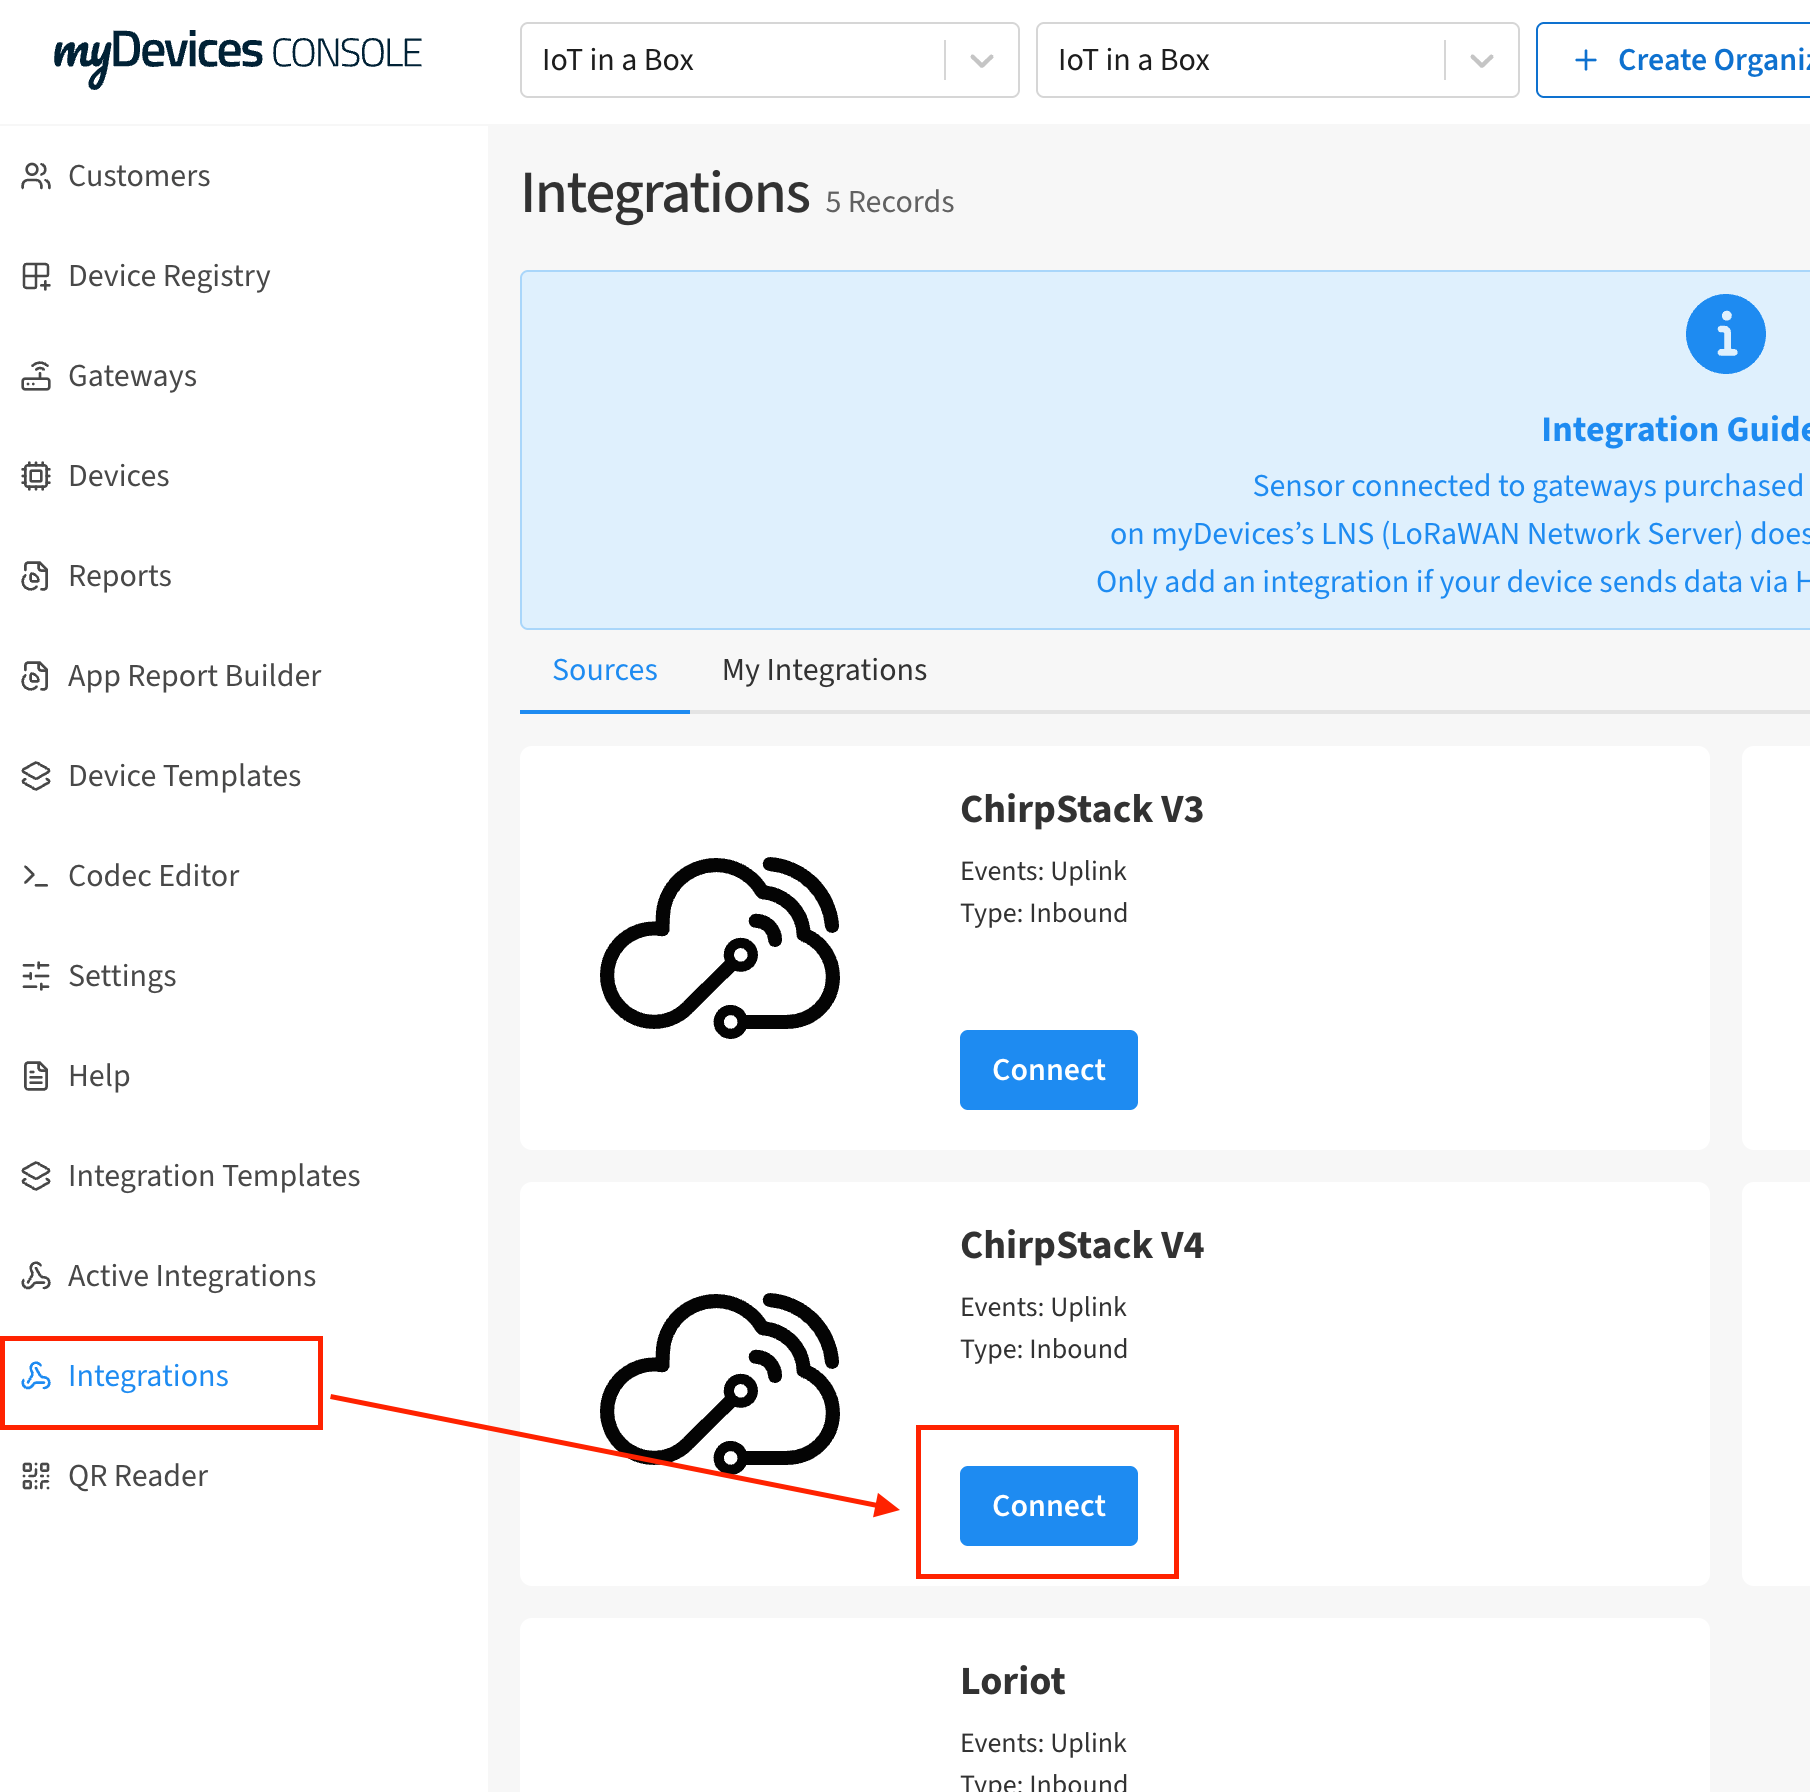Connect the ChirpStack V4 integration
This screenshot has height=1792, width=1810.
click(x=1048, y=1506)
